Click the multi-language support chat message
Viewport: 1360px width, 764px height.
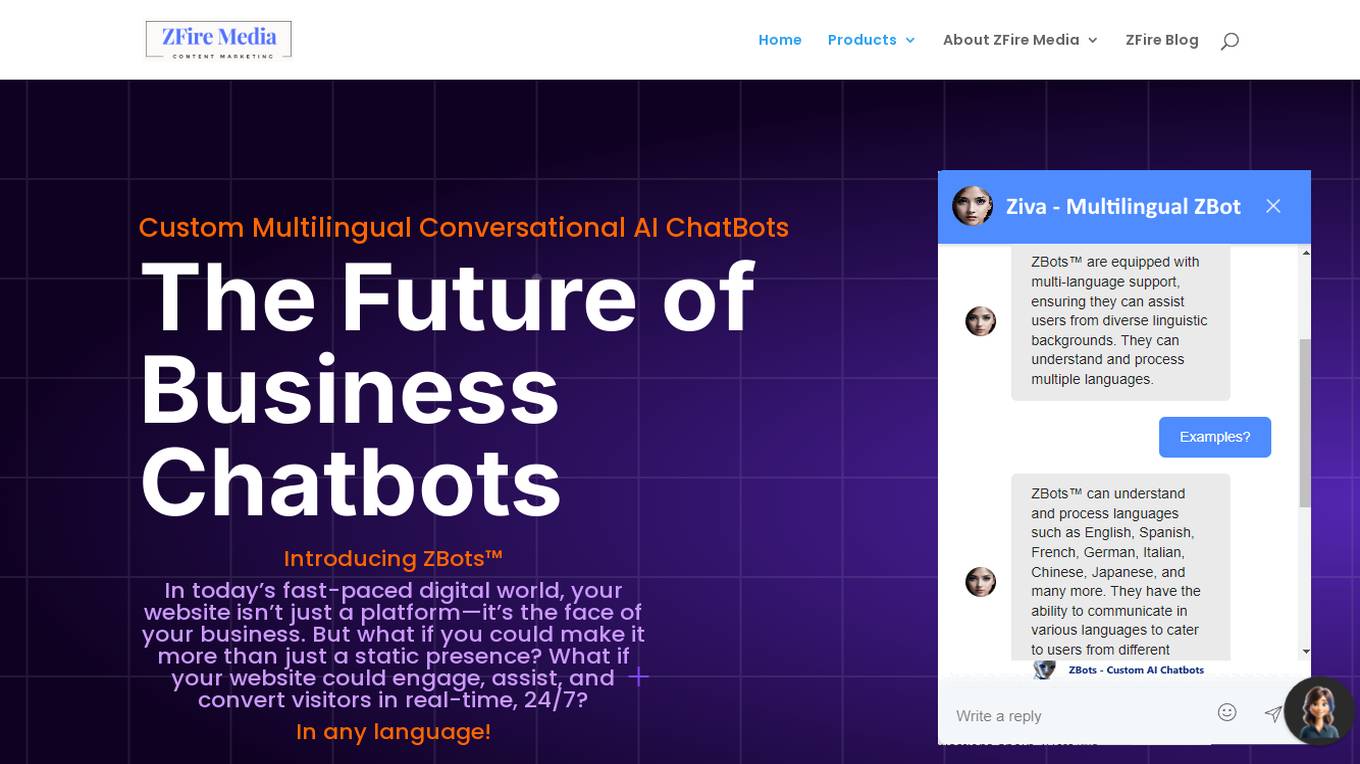[x=1120, y=321]
